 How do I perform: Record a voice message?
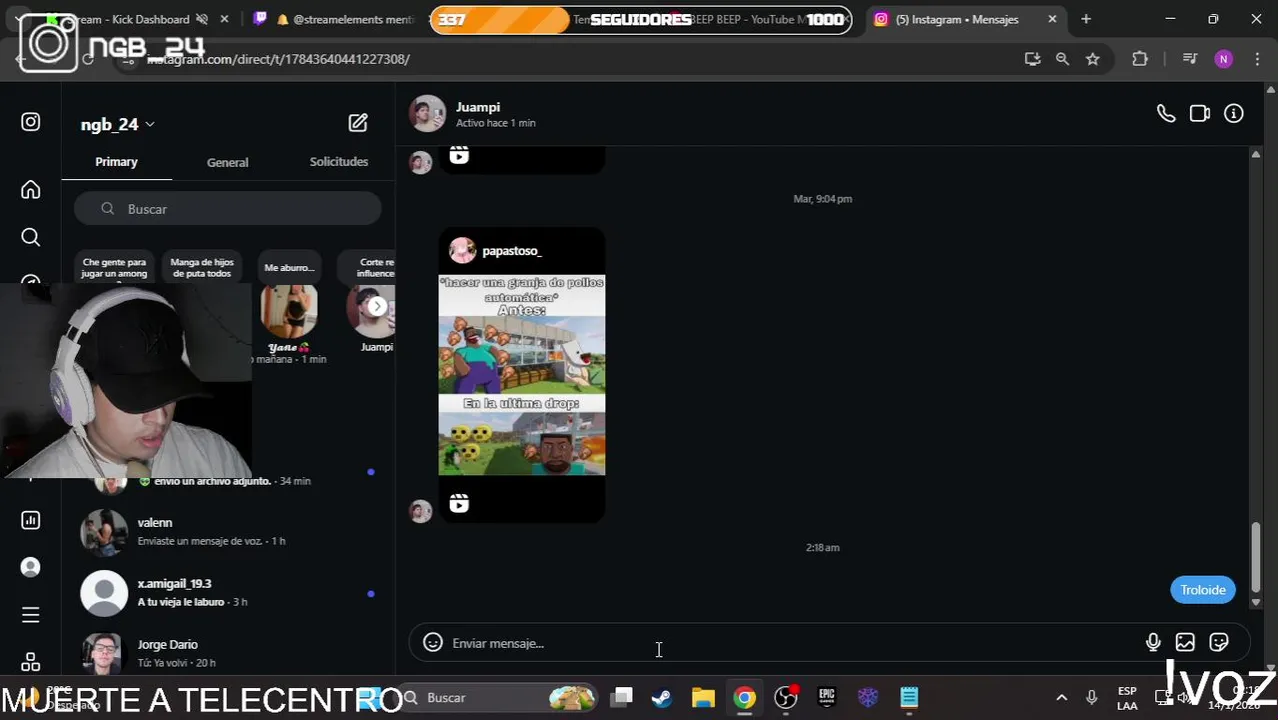click(1153, 643)
